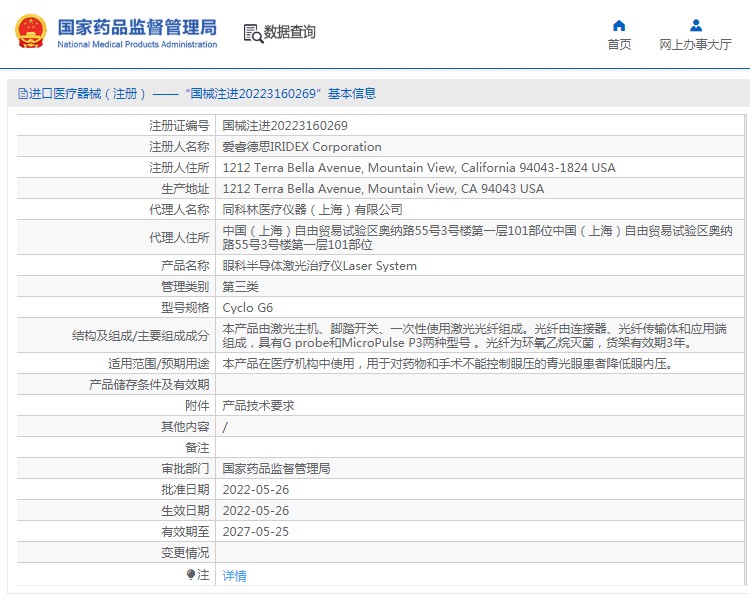Open the 首页 link

point(619,45)
